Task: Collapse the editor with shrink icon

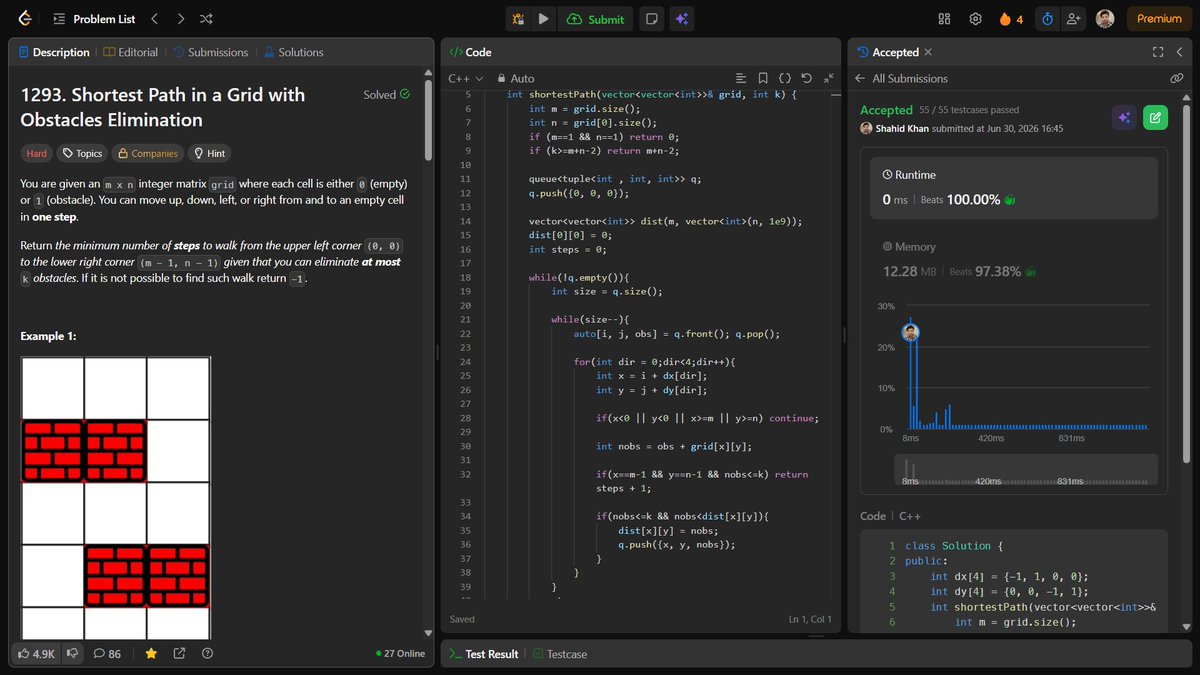Action: click(x=828, y=78)
